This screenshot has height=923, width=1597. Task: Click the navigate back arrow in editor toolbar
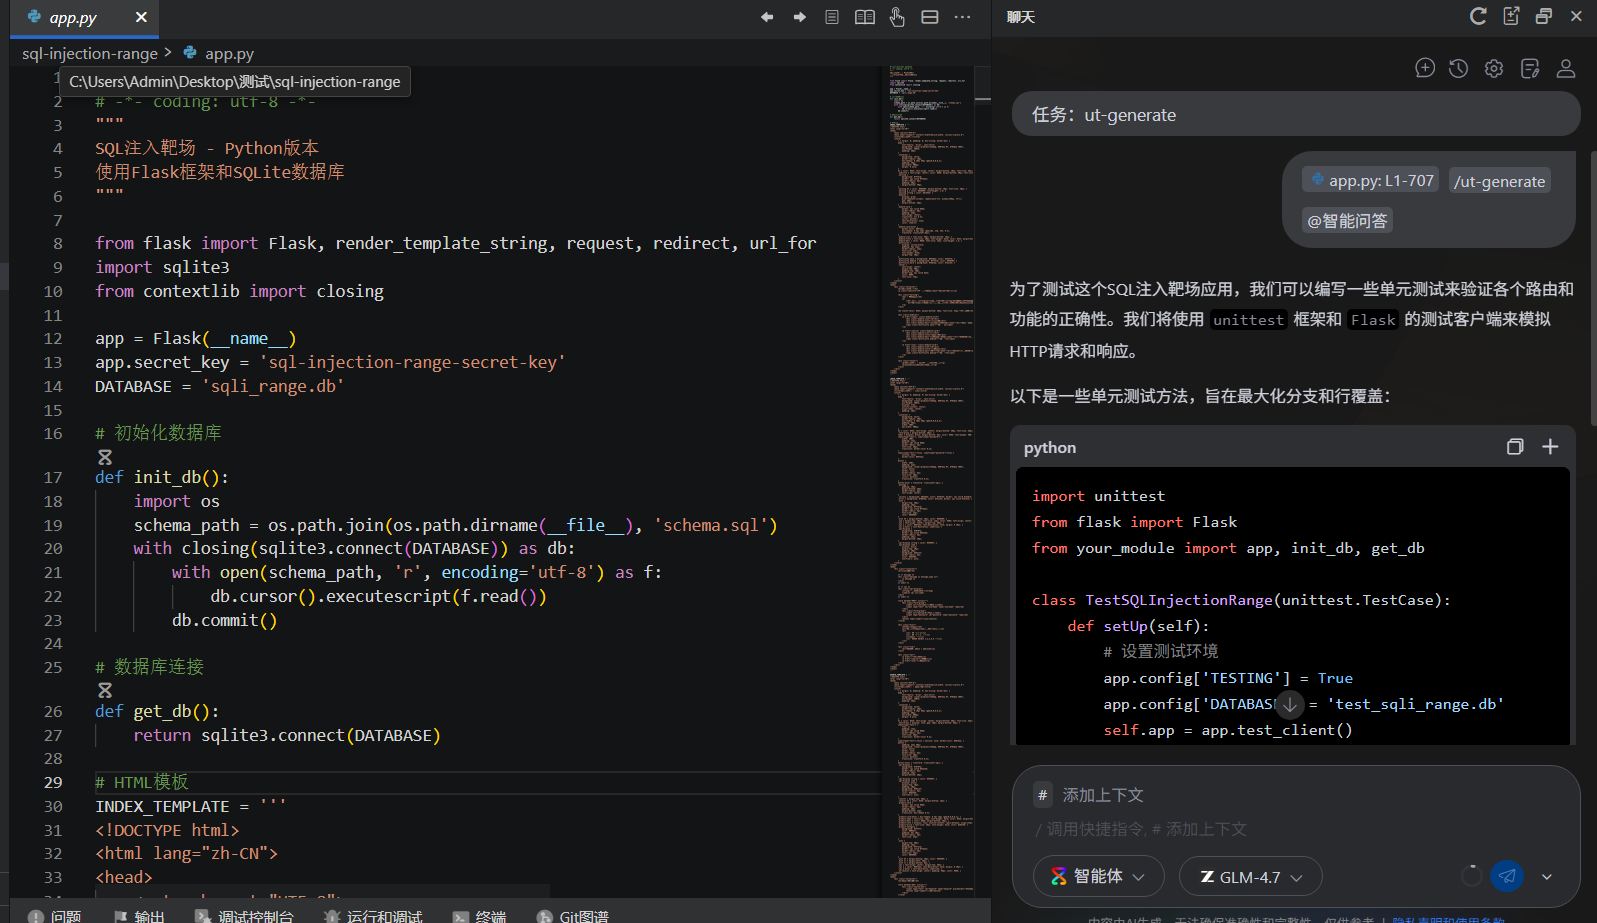click(767, 17)
